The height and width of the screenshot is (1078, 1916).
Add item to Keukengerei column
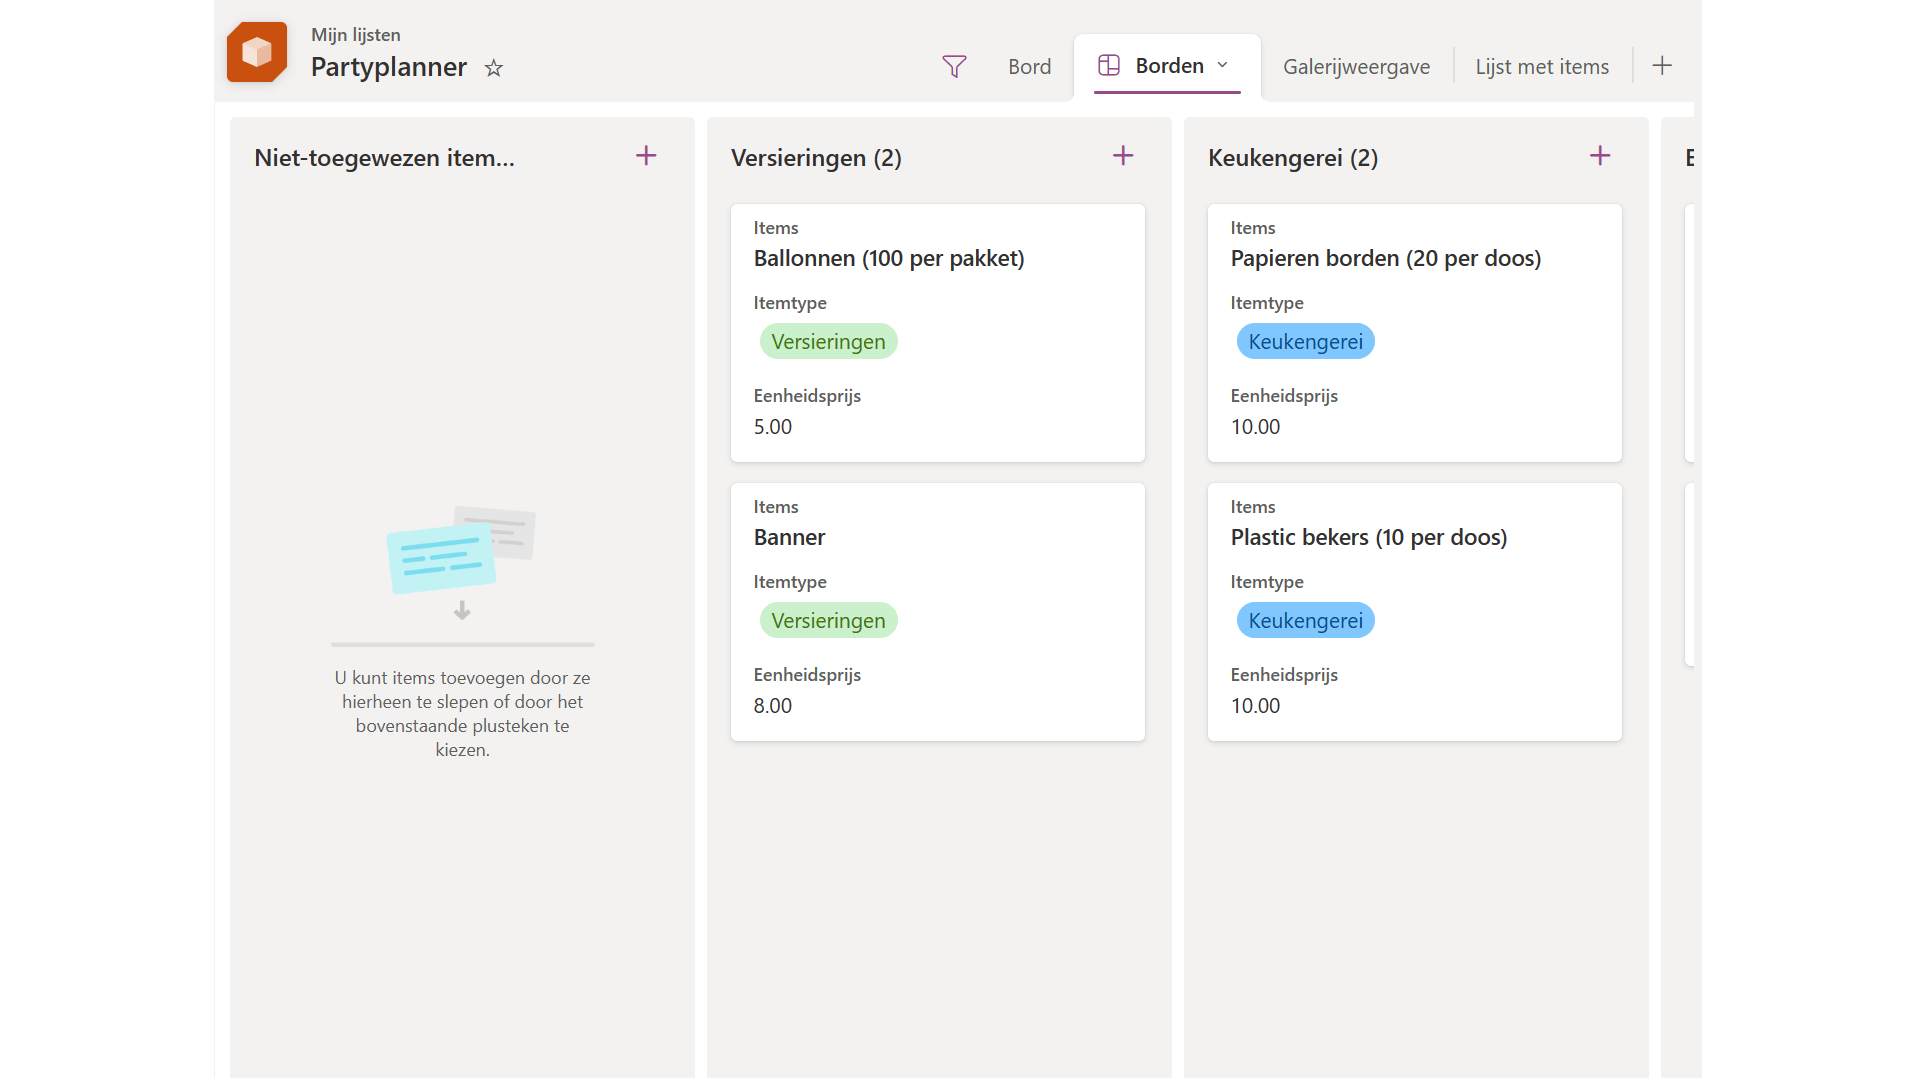coord(1600,156)
